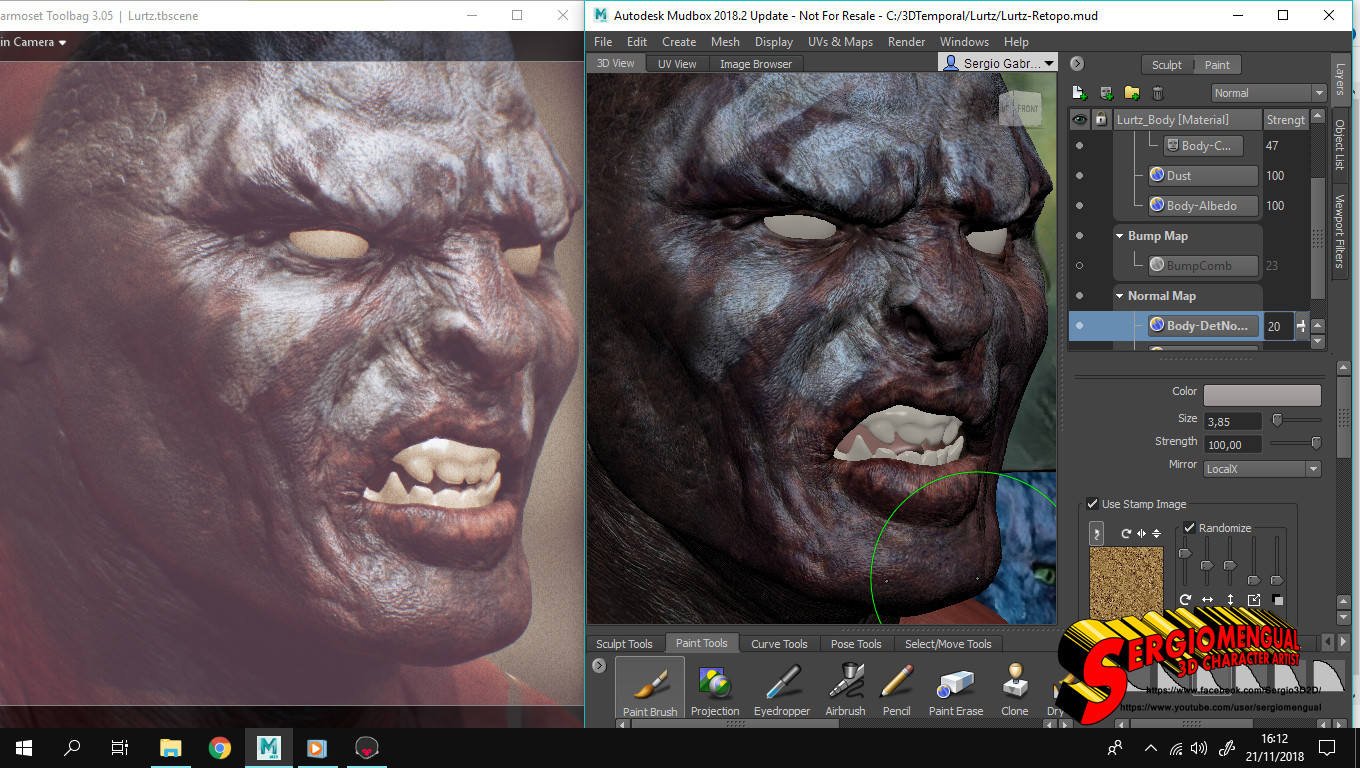
Task: Click the Size value field 3,85
Action: (x=1234, y=421)
